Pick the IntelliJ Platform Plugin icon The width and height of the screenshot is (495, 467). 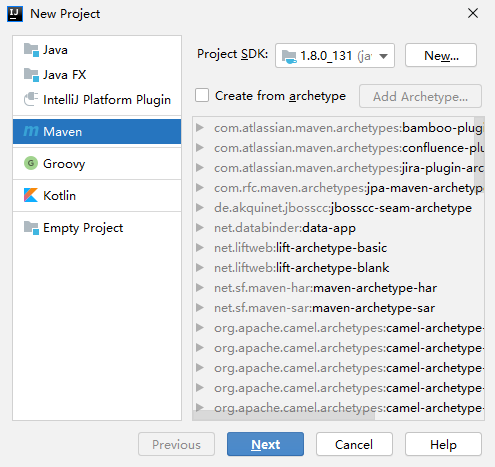[31, 99]
